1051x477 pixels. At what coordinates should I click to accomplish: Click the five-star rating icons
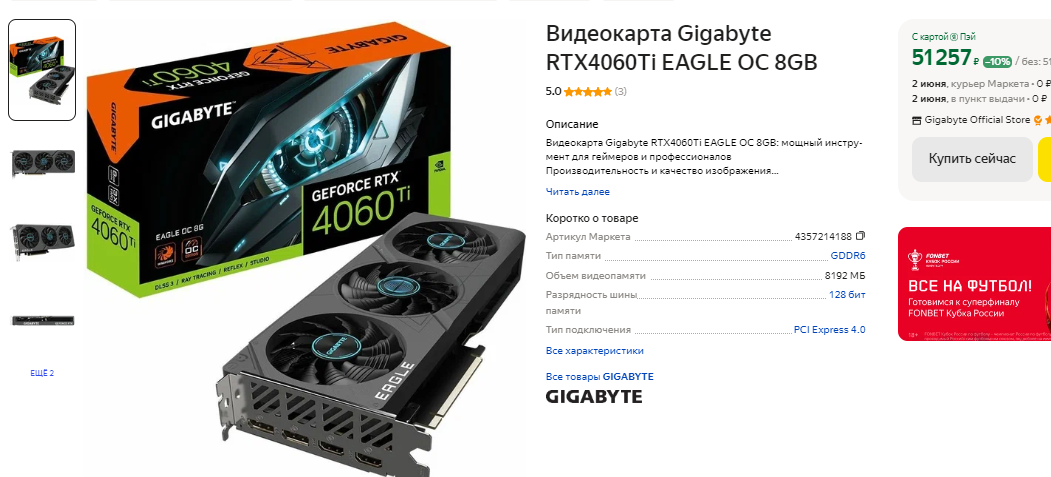(587, 92)
